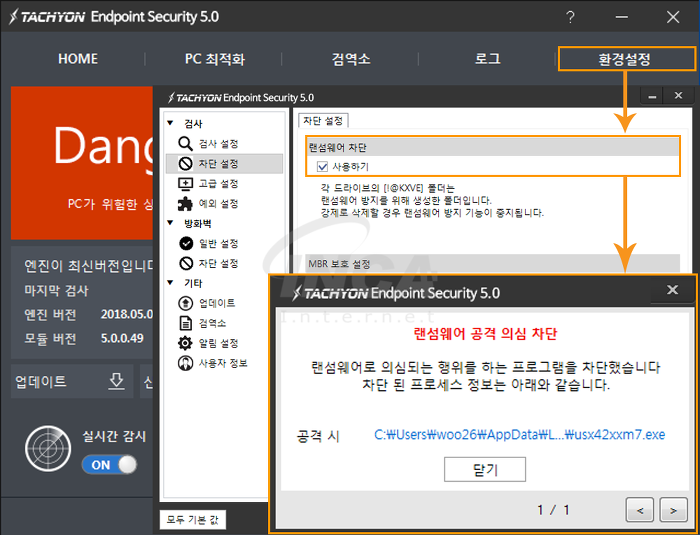The width and height of the screenshot is (700, 535).
Task: Click the download icon on 업데이트 button
Action: click(x=117, y=382)
